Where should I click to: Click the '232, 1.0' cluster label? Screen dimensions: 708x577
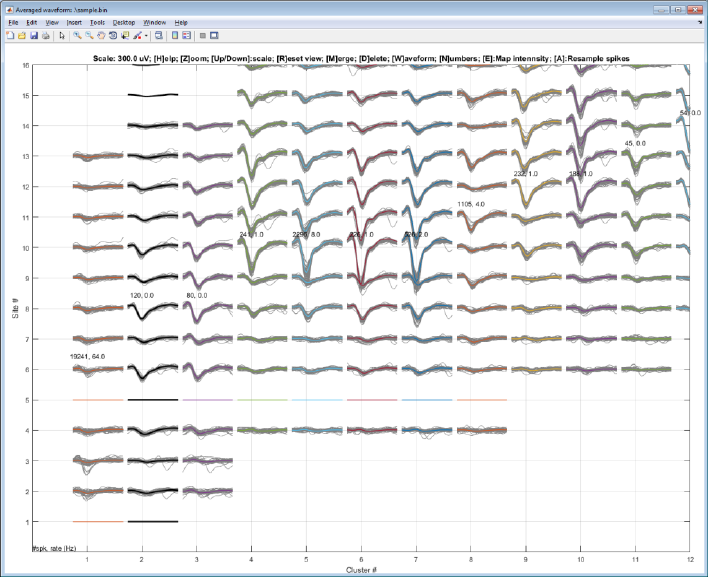pos(526,173)
